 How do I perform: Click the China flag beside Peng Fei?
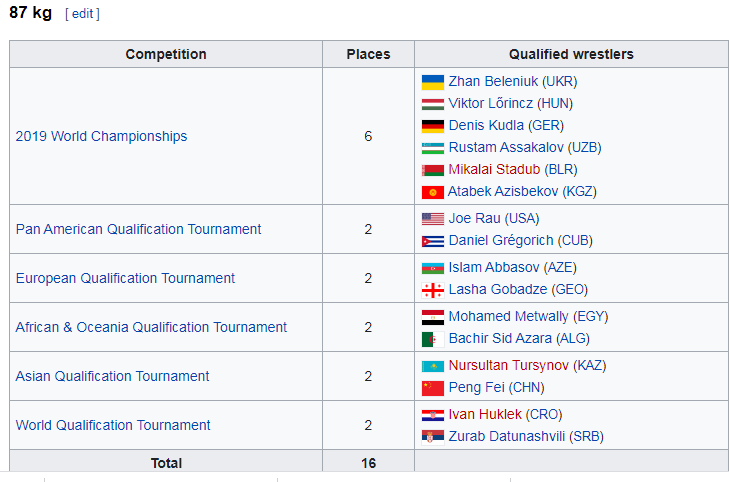[432, 388]
